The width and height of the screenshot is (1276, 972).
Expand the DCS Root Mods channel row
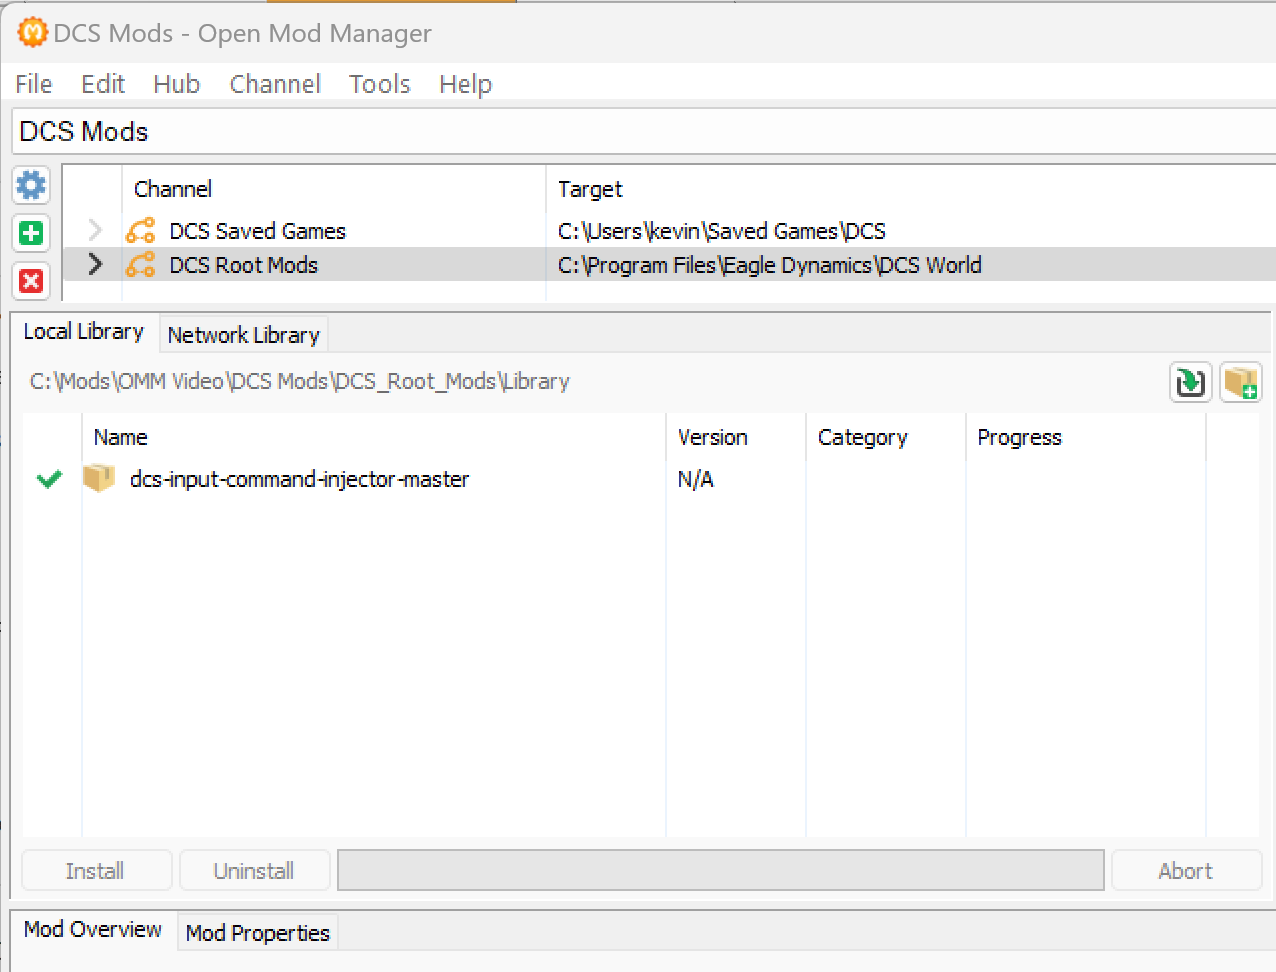95,265
